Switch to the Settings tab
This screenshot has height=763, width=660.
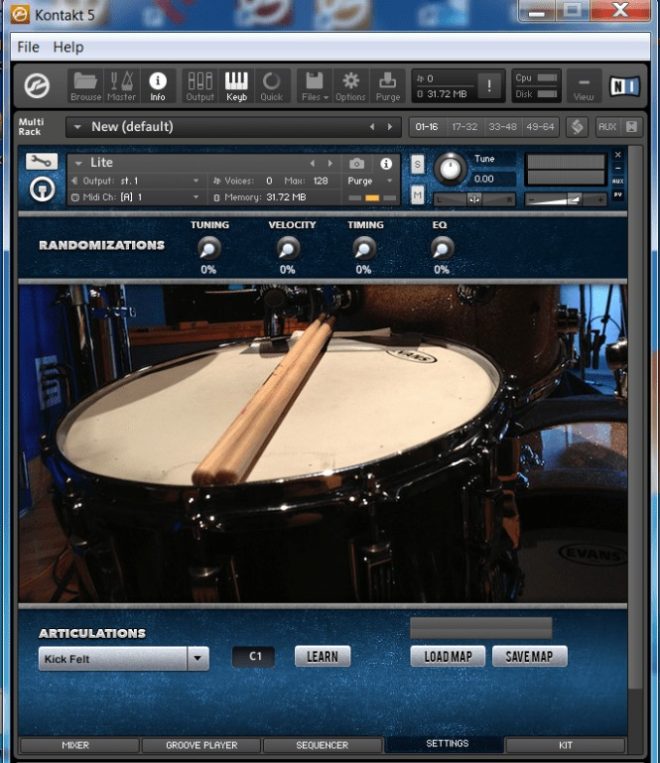444,744
